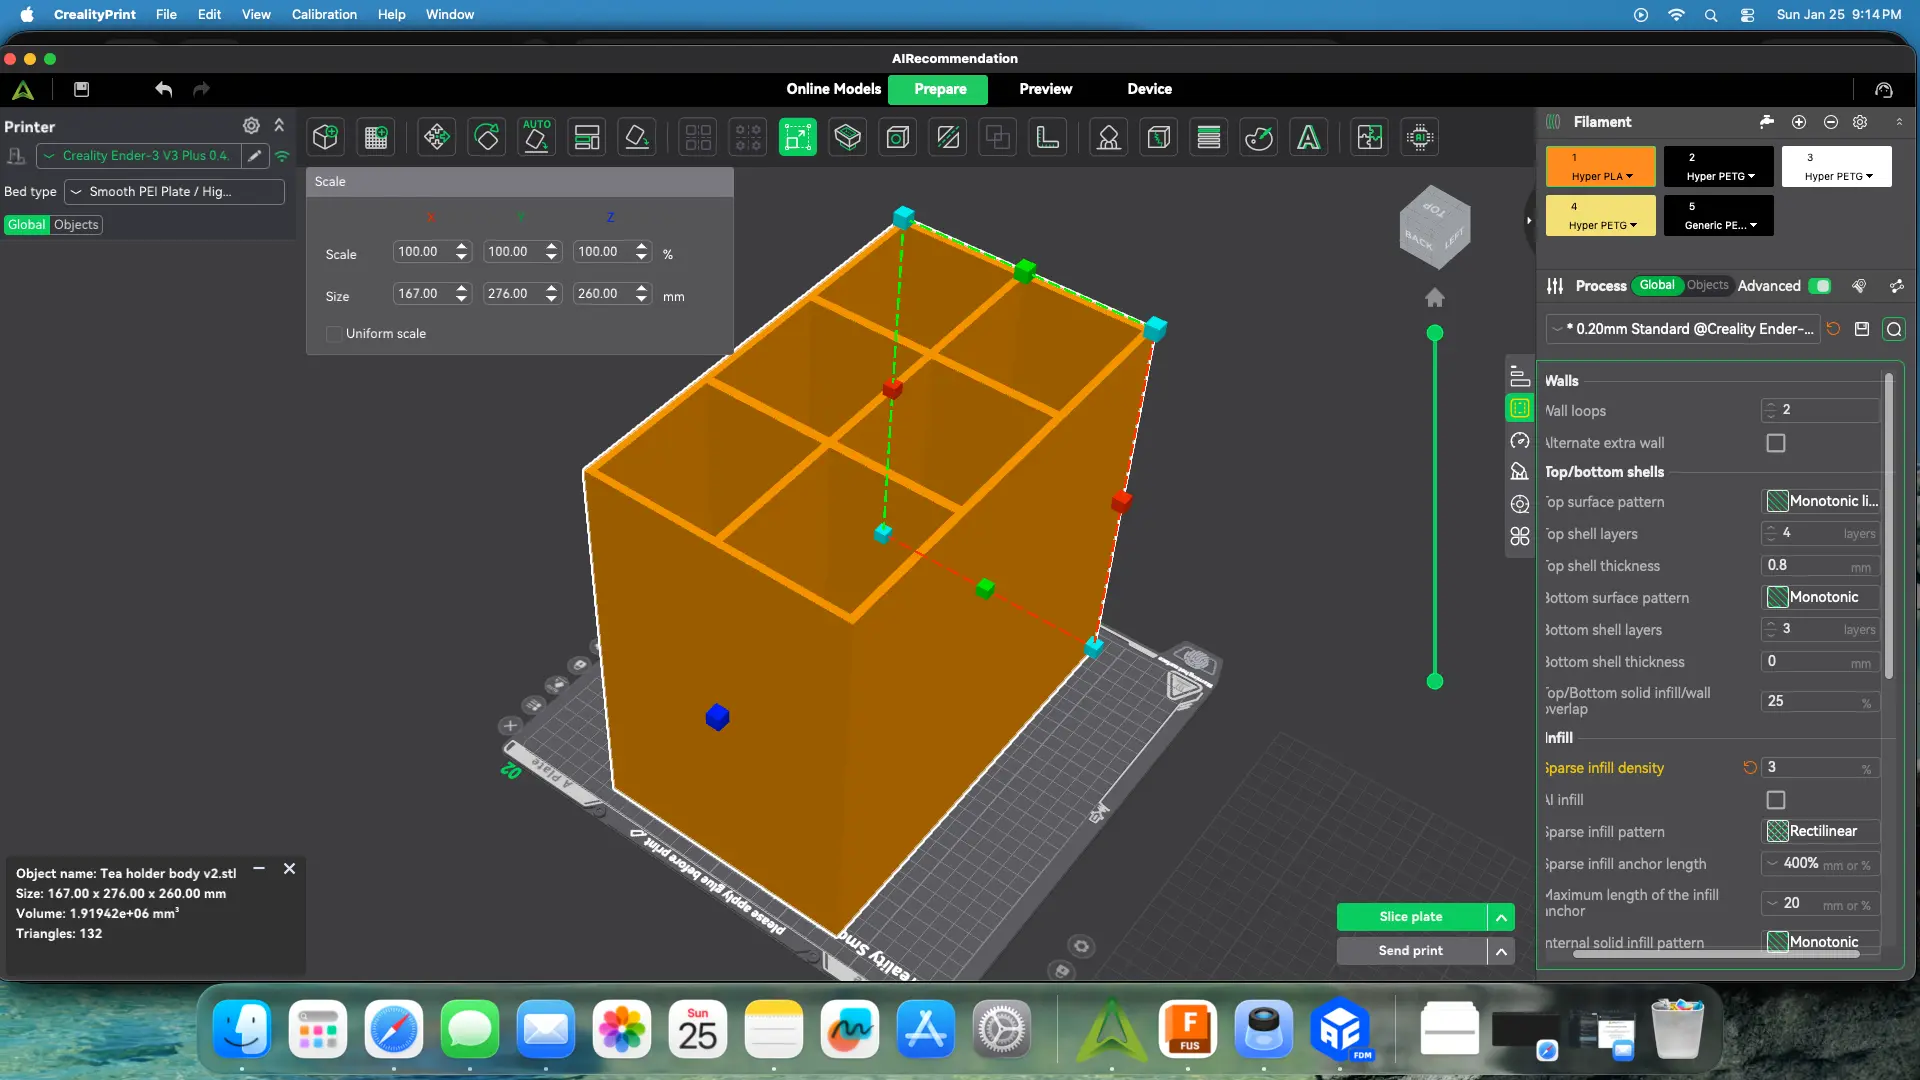1920x1080 pixels.
Task: Click the Undo arrow icon
Action: [x=164, y=89]
